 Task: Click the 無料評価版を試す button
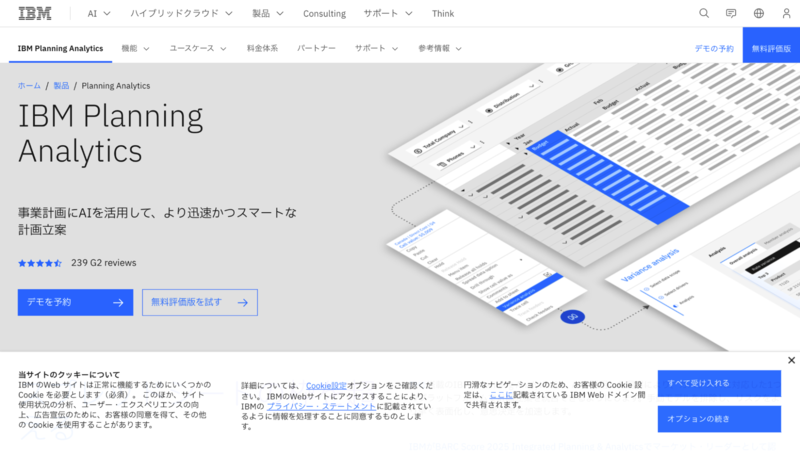(200, 303)
